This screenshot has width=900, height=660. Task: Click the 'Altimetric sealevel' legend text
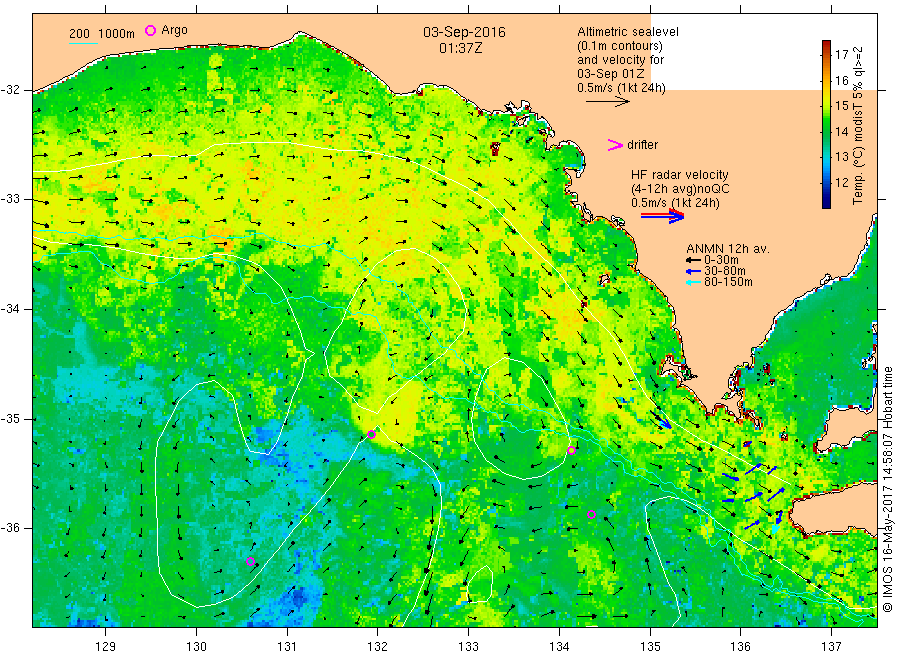coord(627,32)
